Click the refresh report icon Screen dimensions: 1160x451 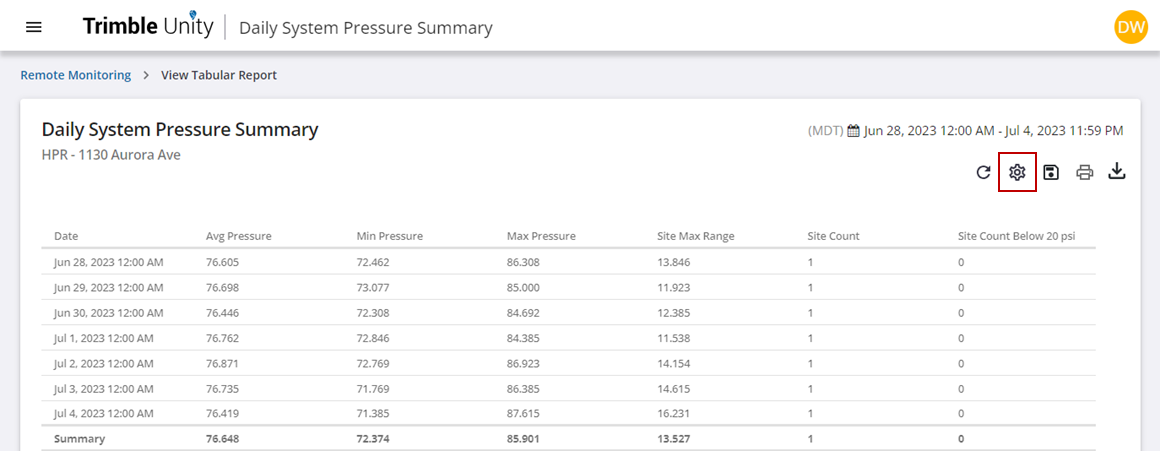[x=983, y=173]
